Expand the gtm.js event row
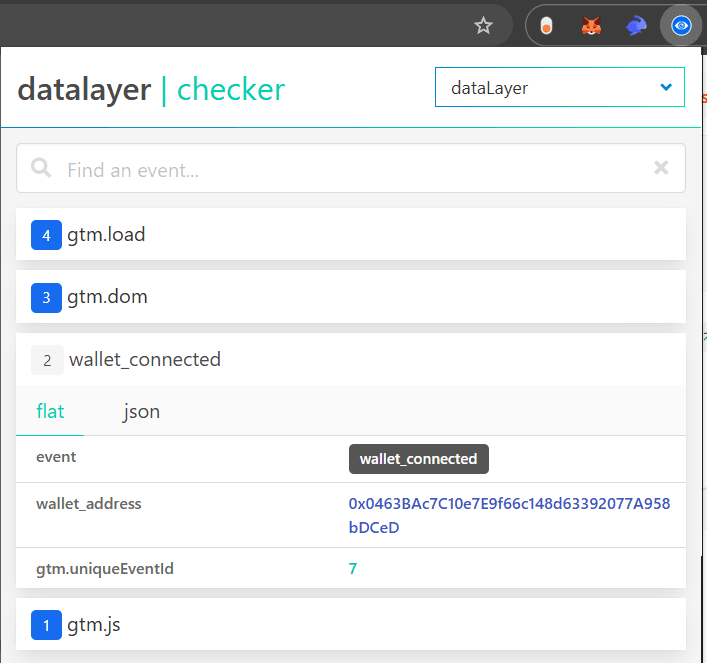The image size is (707, 663). pos(350,626)
